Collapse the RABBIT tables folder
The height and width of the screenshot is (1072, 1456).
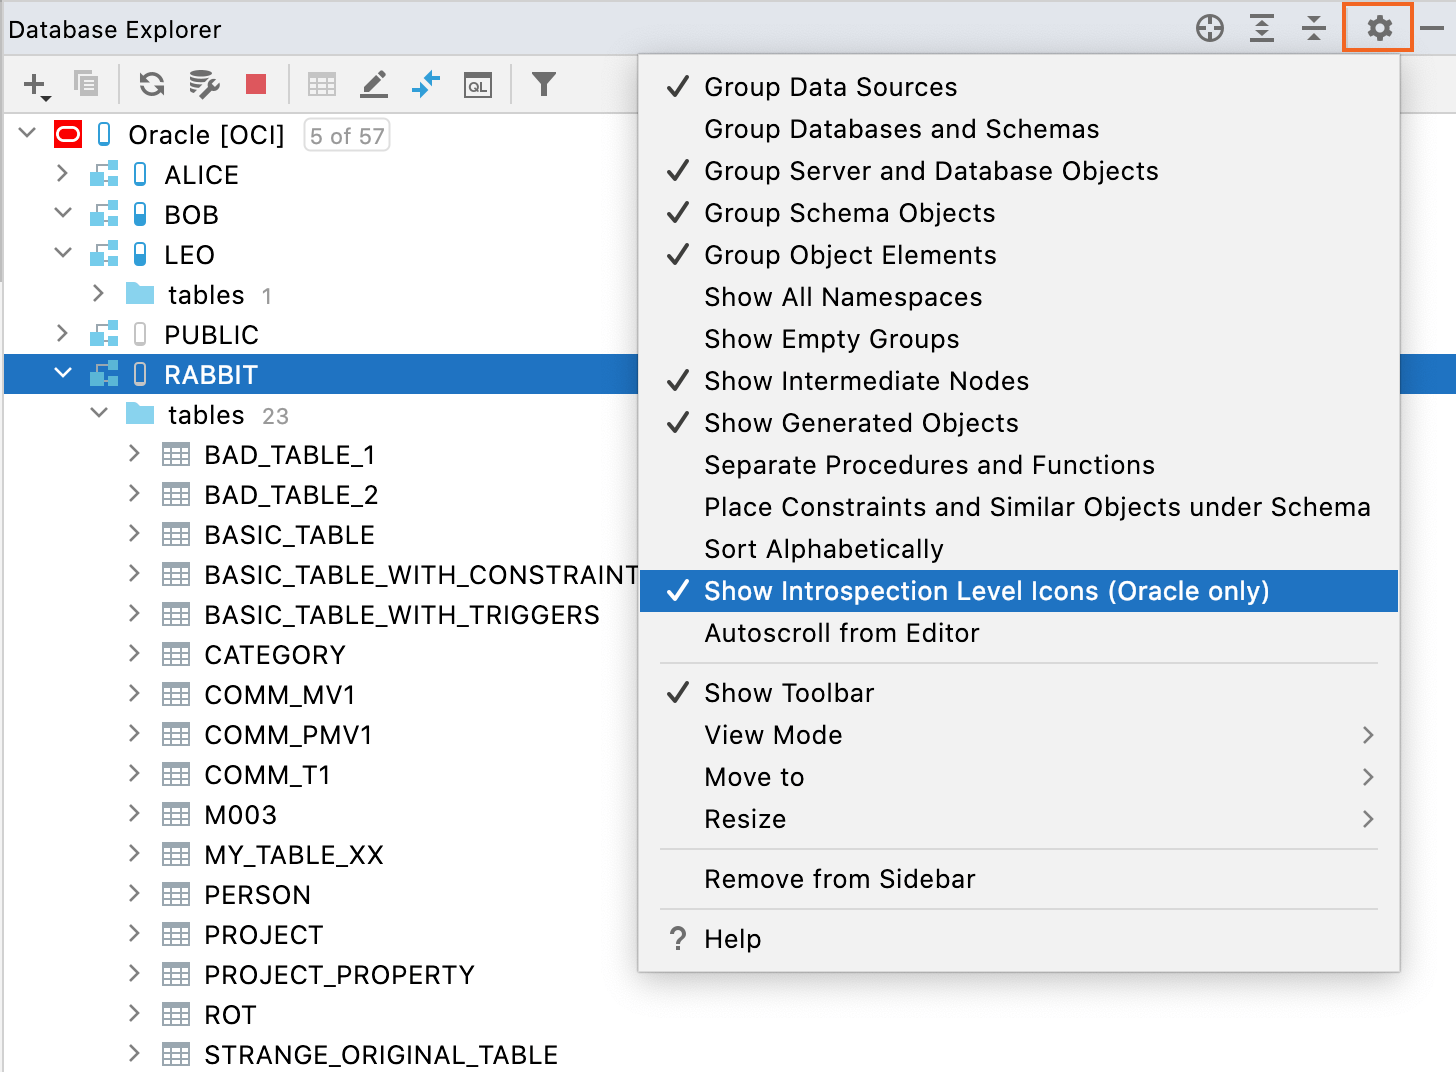coord(99,414)
